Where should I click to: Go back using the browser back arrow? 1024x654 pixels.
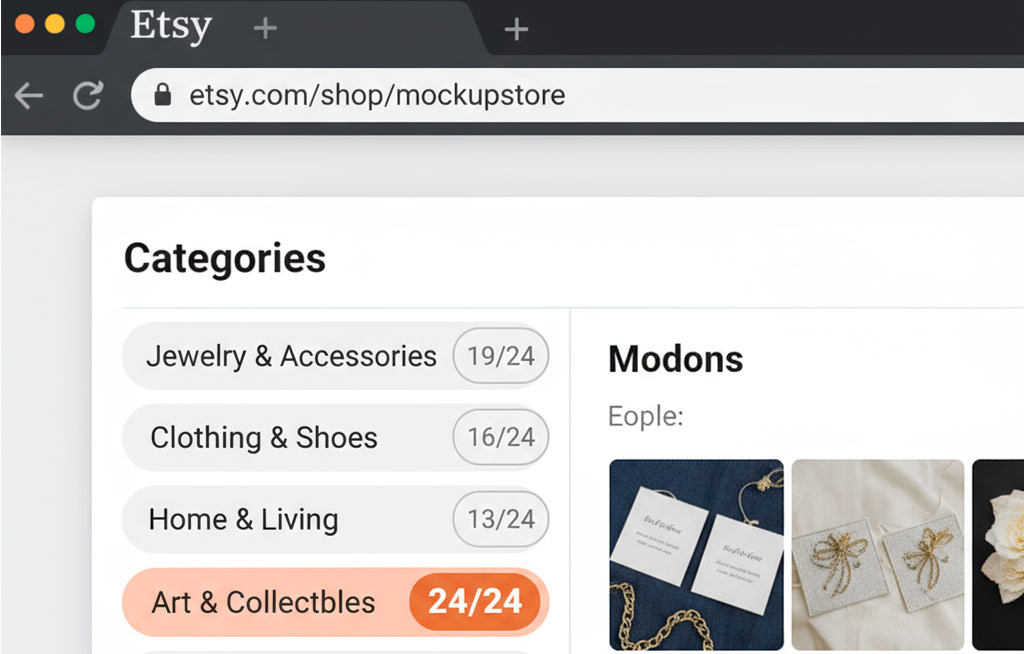pyautogui.click(x=29, y=96)
